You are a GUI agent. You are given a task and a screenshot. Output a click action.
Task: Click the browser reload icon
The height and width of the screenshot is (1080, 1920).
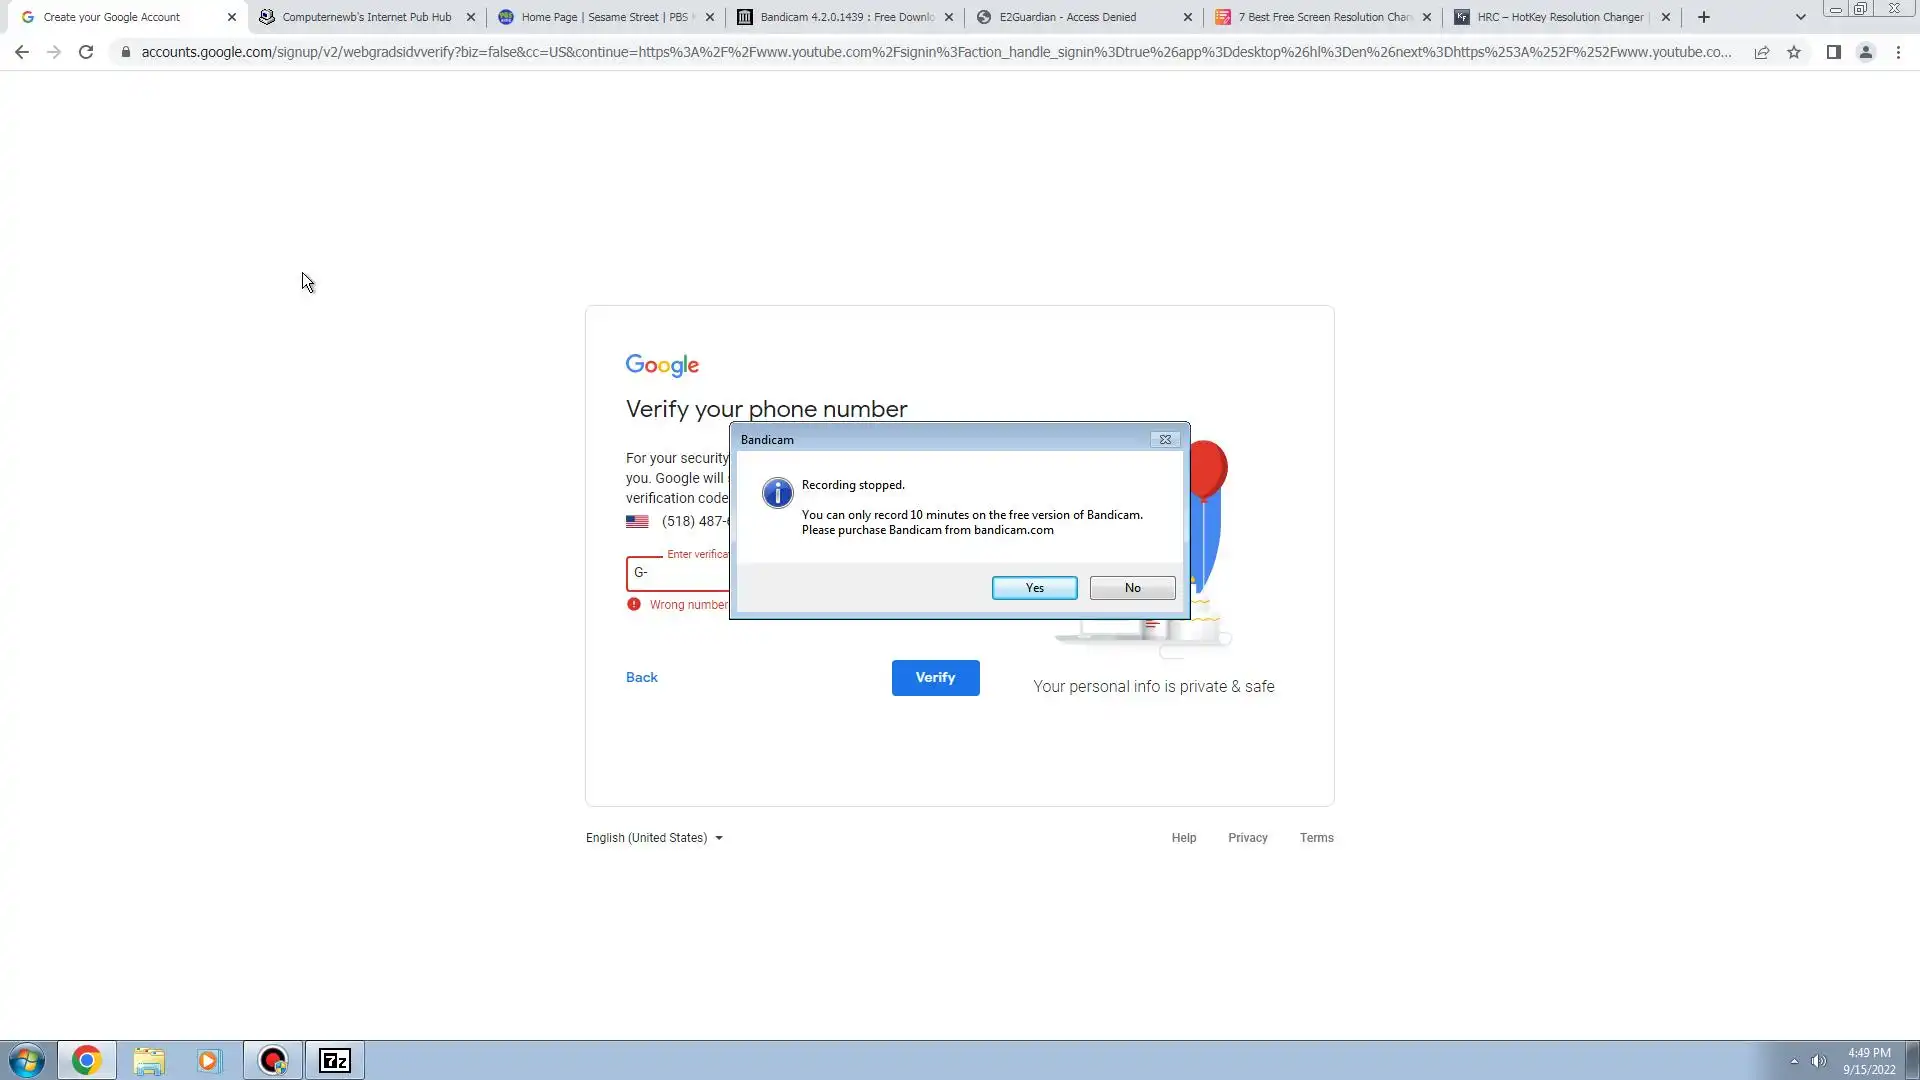click(86, 52)
